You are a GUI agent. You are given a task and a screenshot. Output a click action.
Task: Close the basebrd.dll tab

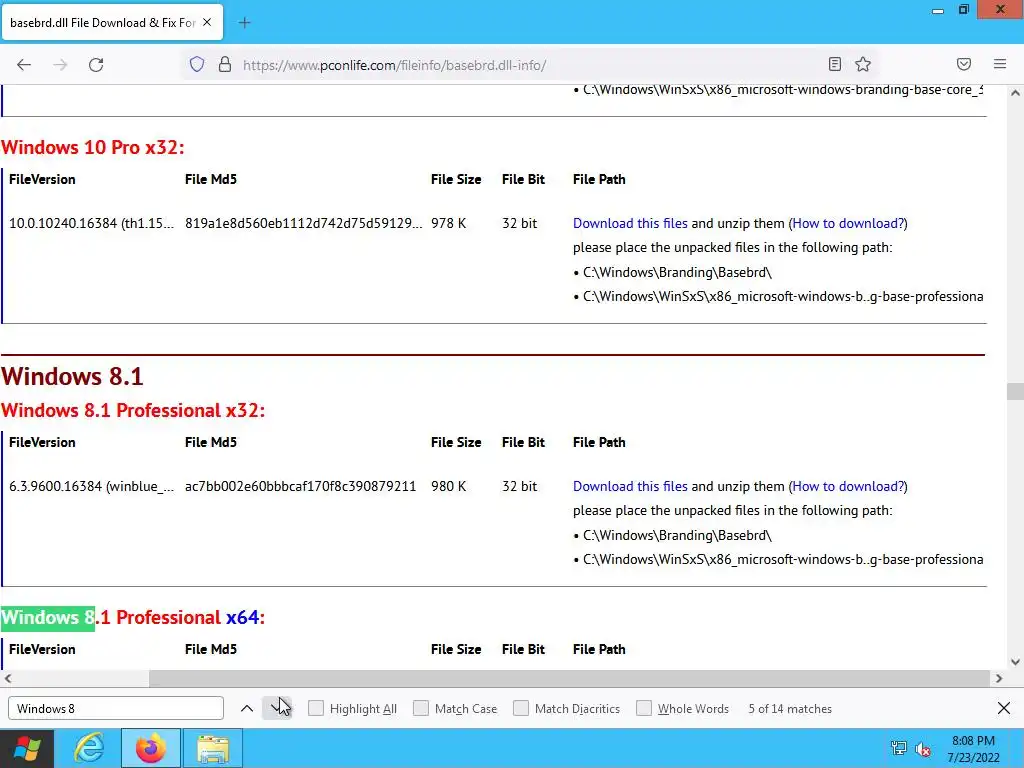point(207,22)
